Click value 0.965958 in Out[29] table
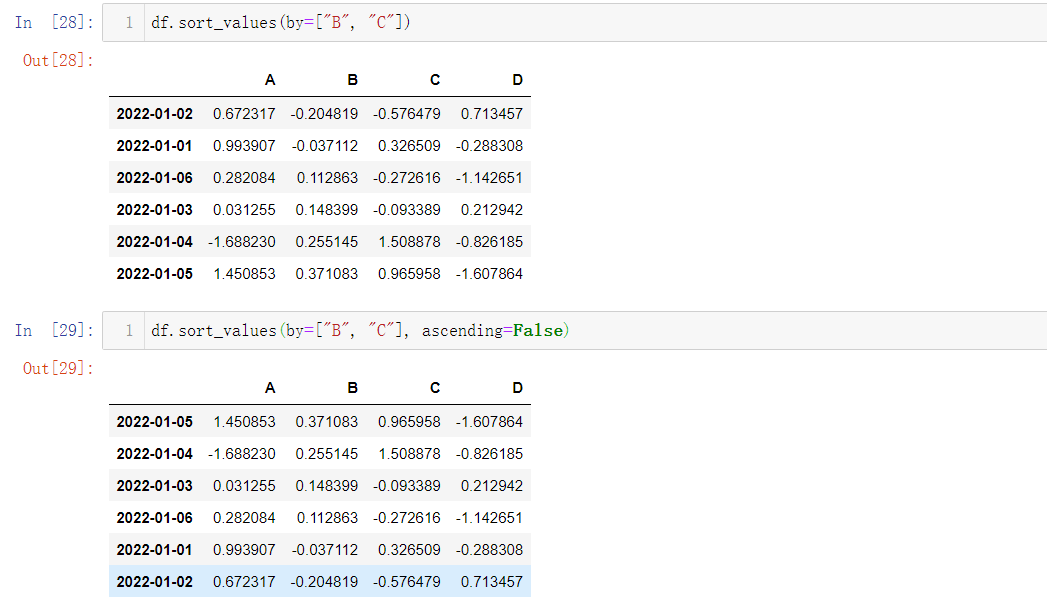This screenshot has width=1047, height=601. [409, 422]
